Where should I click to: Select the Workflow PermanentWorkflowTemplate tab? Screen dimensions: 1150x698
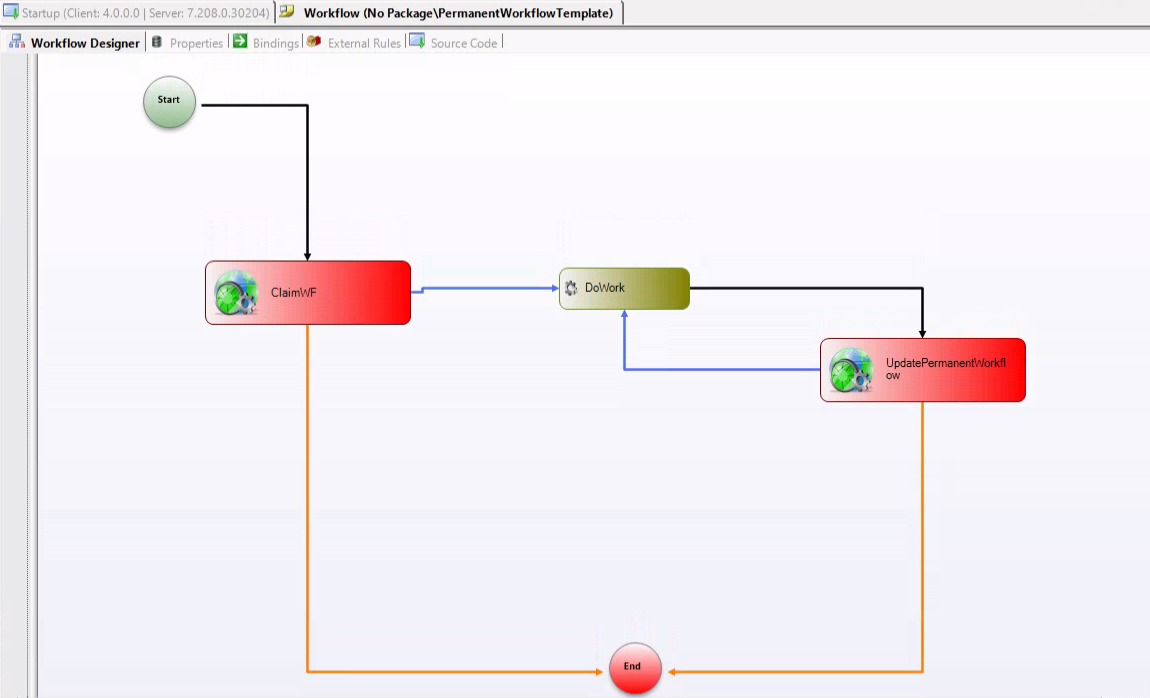click(449, 12)
